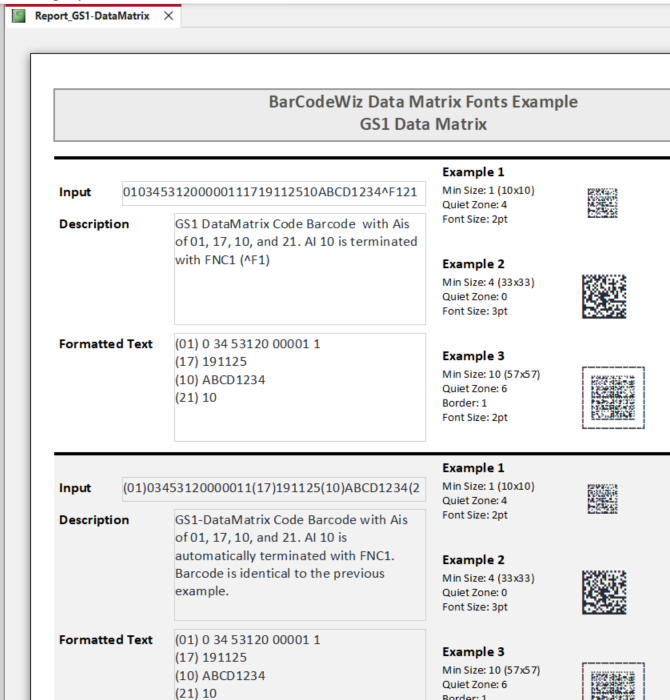Click the first record's 'Example 2' heading

point(473,264)
